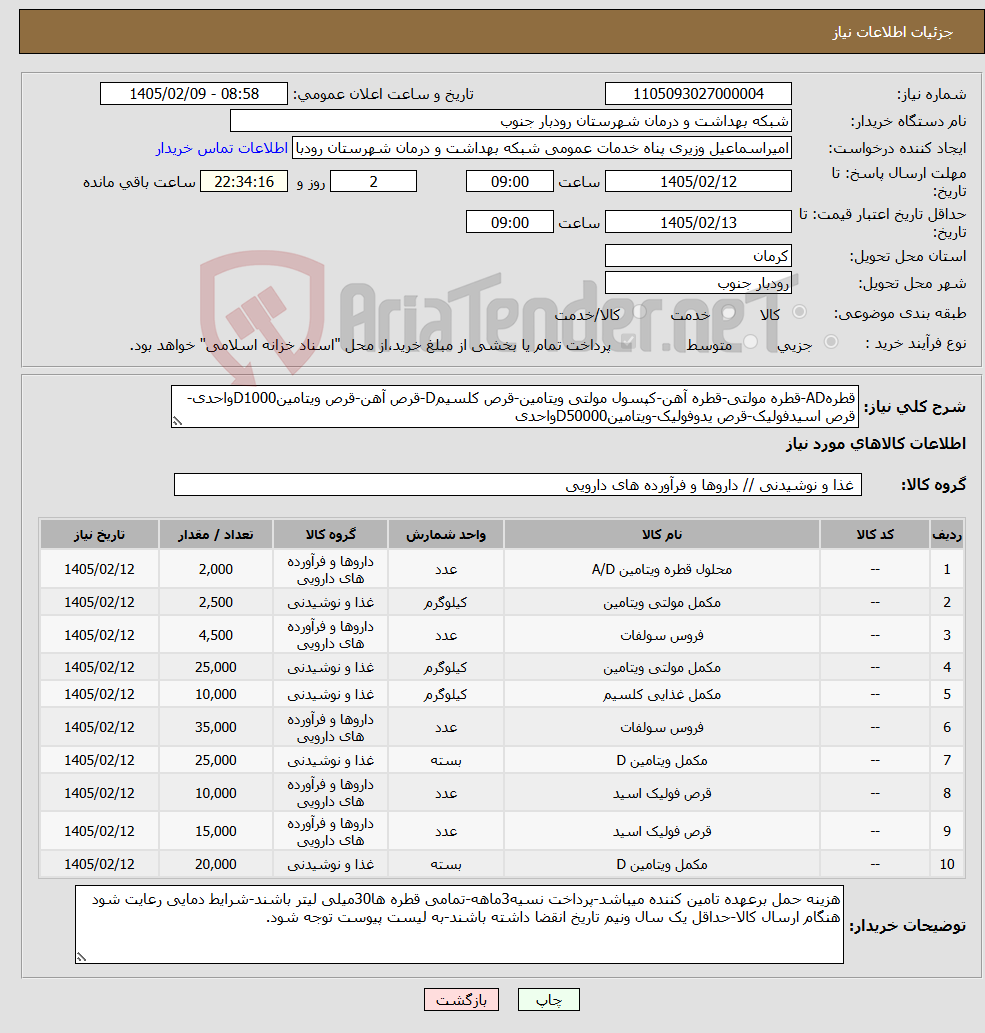Click the ردیف column header
The width and height of the screenshot is (985, 1033).
947,534
